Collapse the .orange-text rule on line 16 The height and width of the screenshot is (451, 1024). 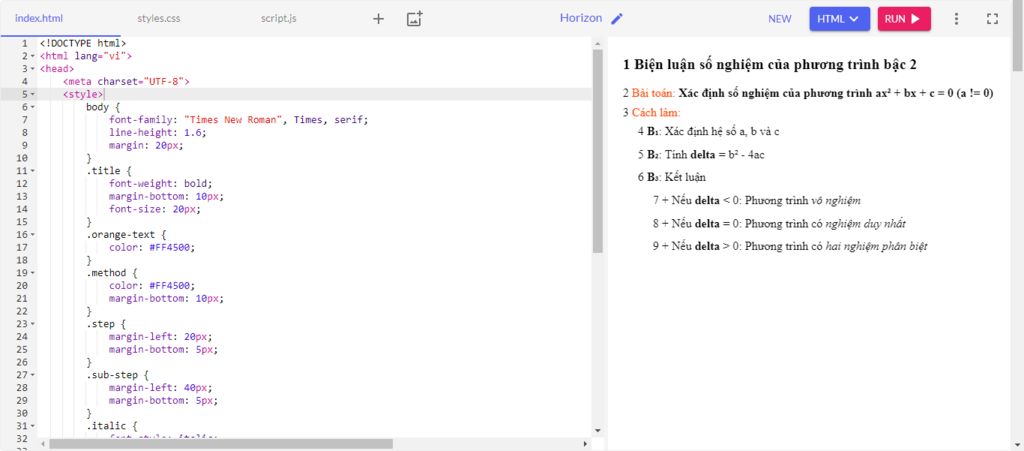click(x=33, y=234)
